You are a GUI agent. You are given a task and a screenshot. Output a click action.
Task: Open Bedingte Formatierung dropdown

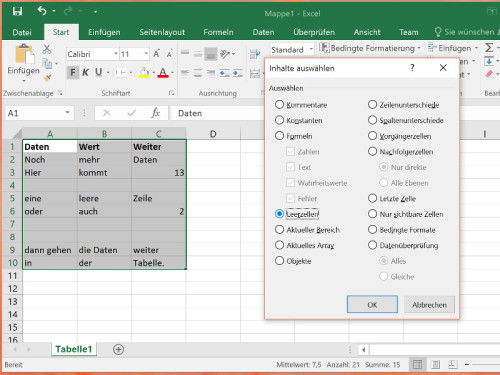tap(419, 48)
